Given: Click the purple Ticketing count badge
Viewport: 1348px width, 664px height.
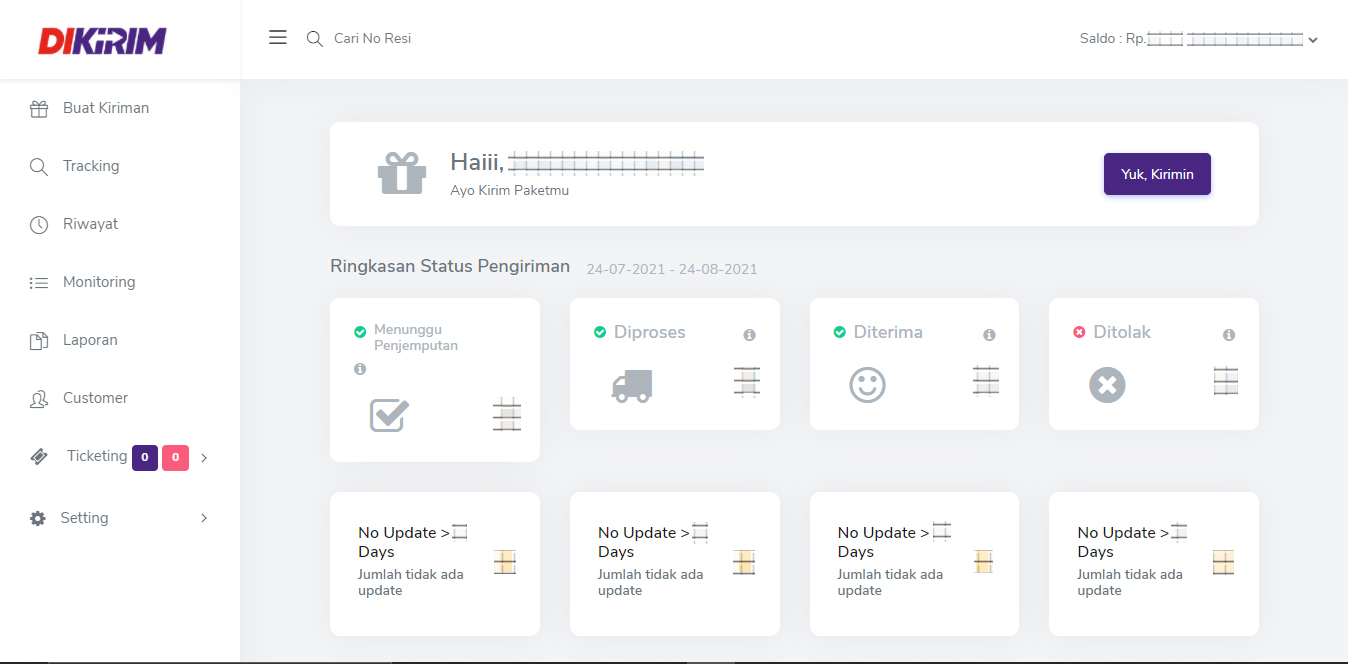Looking at the screenshot, I should coord(145,458).
